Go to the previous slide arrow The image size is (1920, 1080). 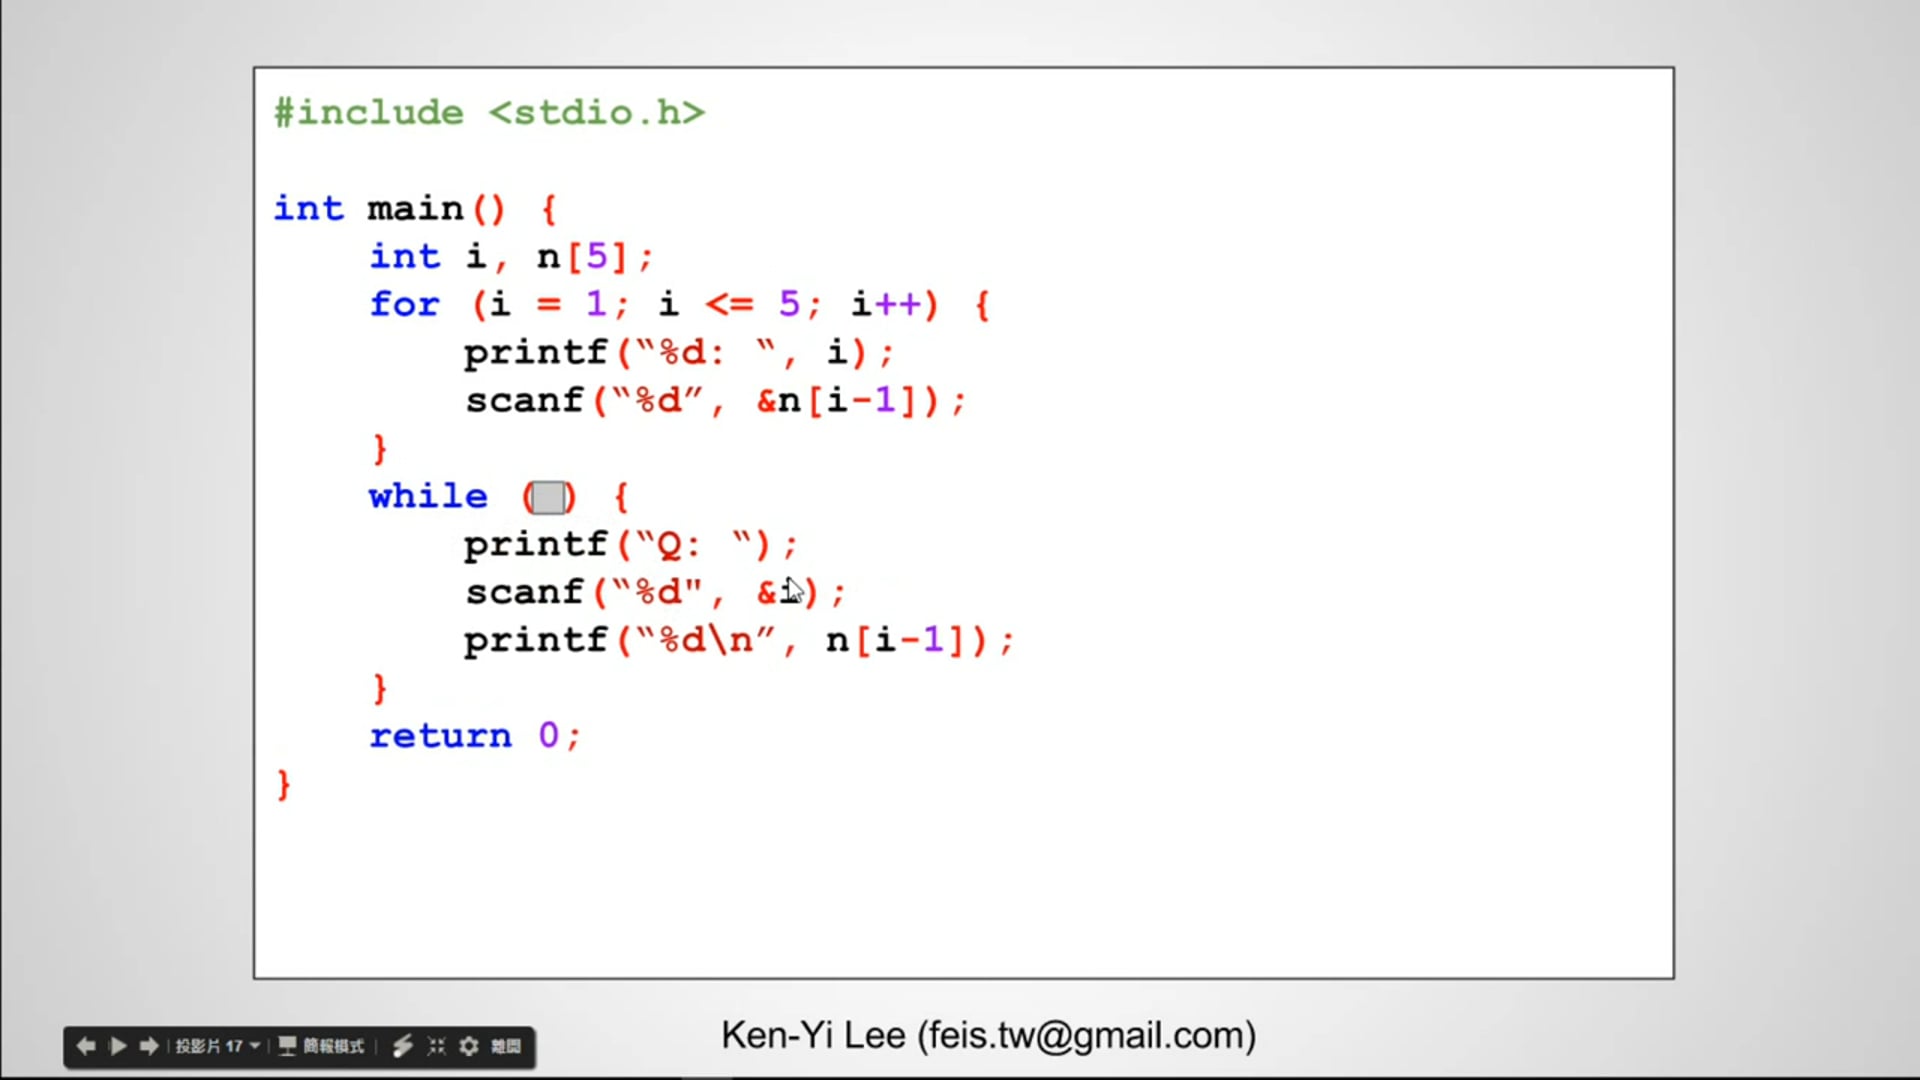coord(86,1046)
